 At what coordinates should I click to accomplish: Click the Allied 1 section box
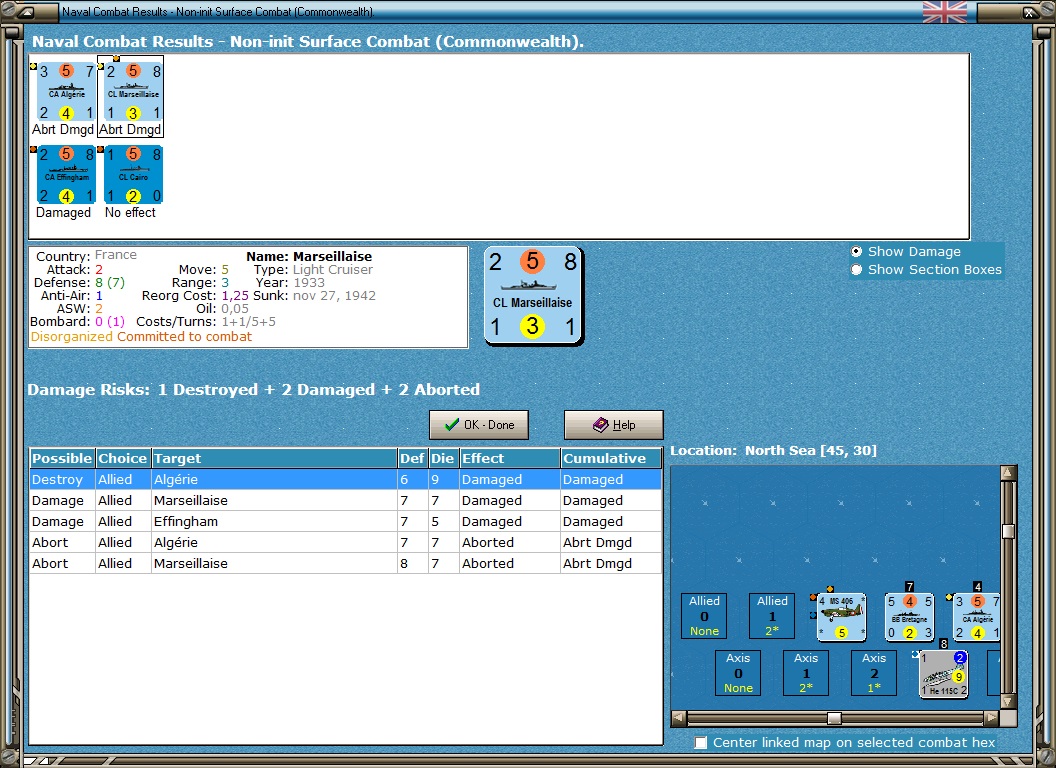coord(772,616)
